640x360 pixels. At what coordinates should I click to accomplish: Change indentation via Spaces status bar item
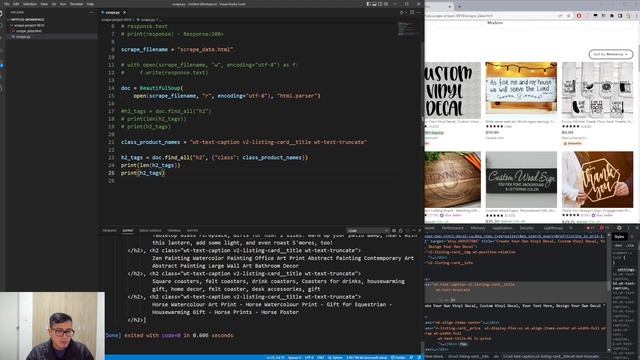(294, 358)
